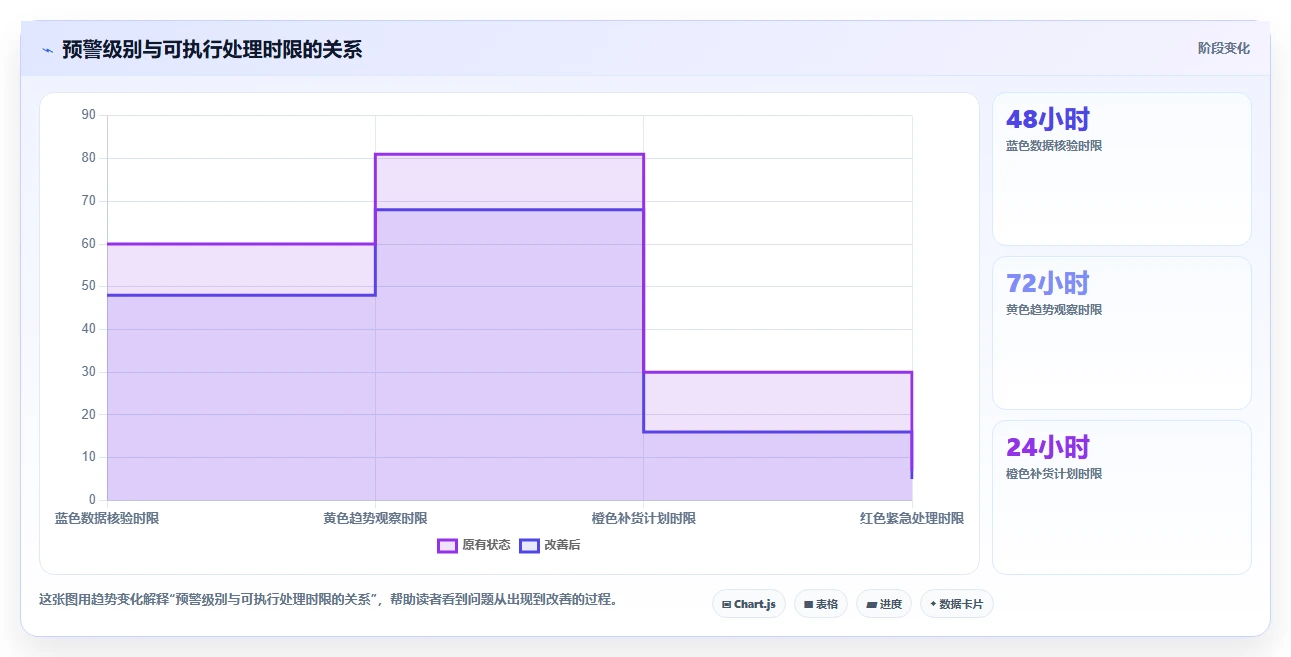Select the 48小时 data card
The width and height of the screenshot is (1291, 657).
(1121, 169)
